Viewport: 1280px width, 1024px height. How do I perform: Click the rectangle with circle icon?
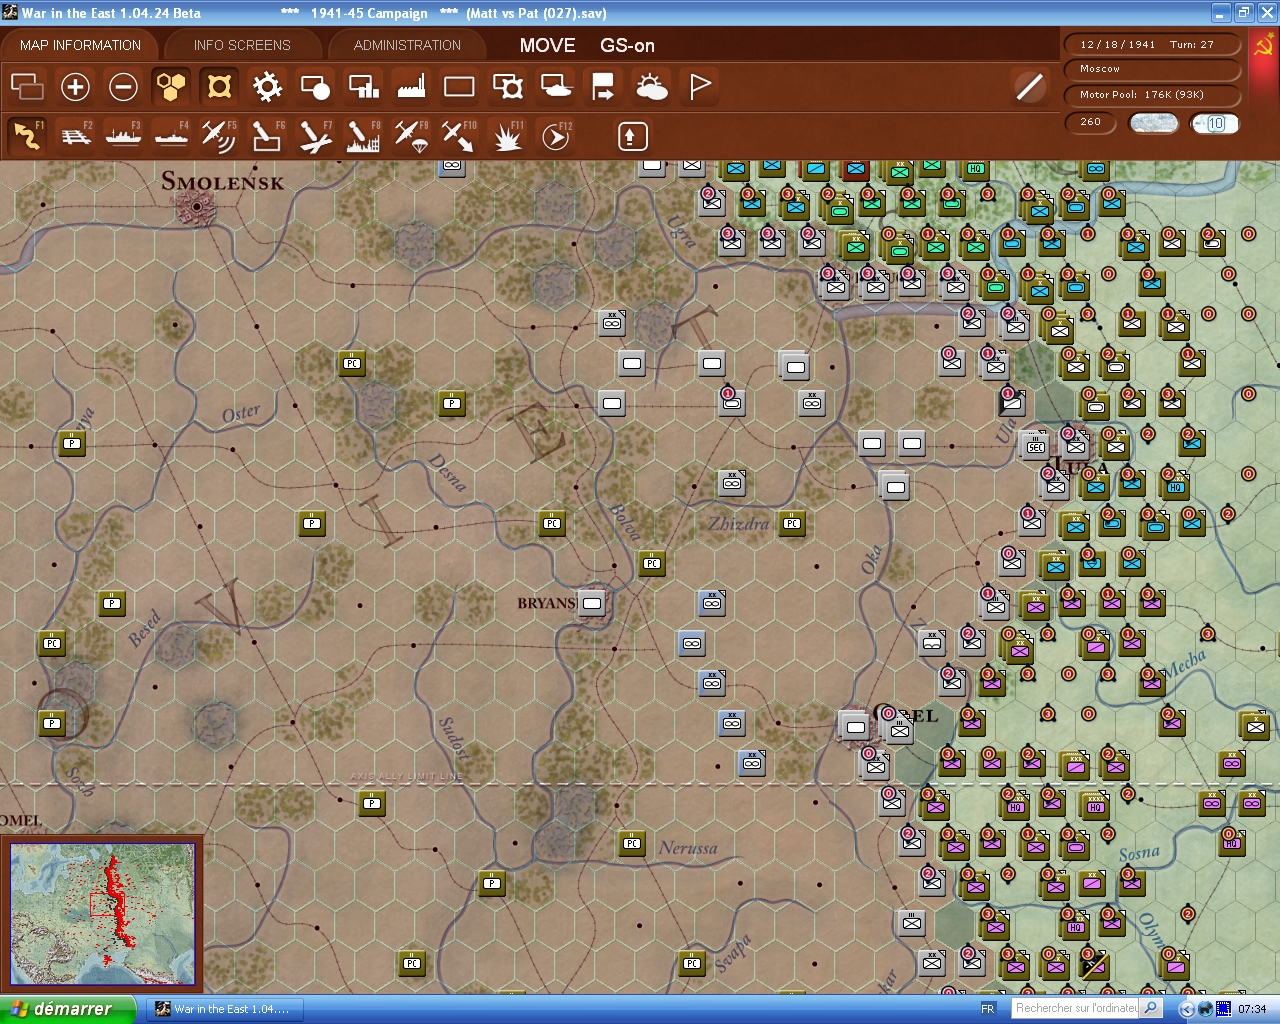coord(315,87)
